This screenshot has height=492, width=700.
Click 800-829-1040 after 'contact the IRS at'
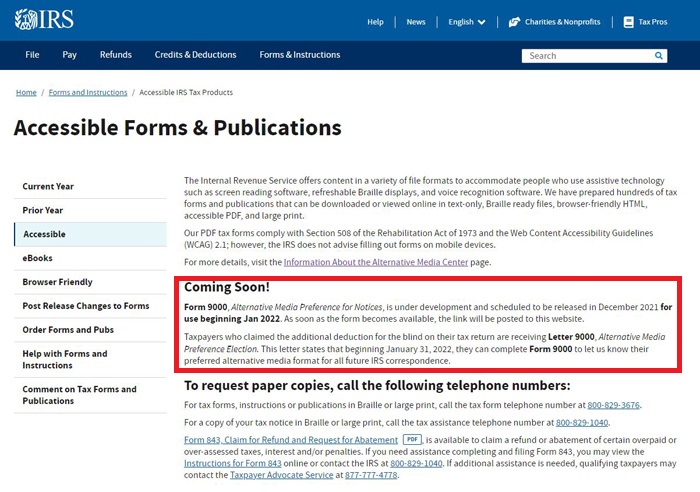point(416,463)
